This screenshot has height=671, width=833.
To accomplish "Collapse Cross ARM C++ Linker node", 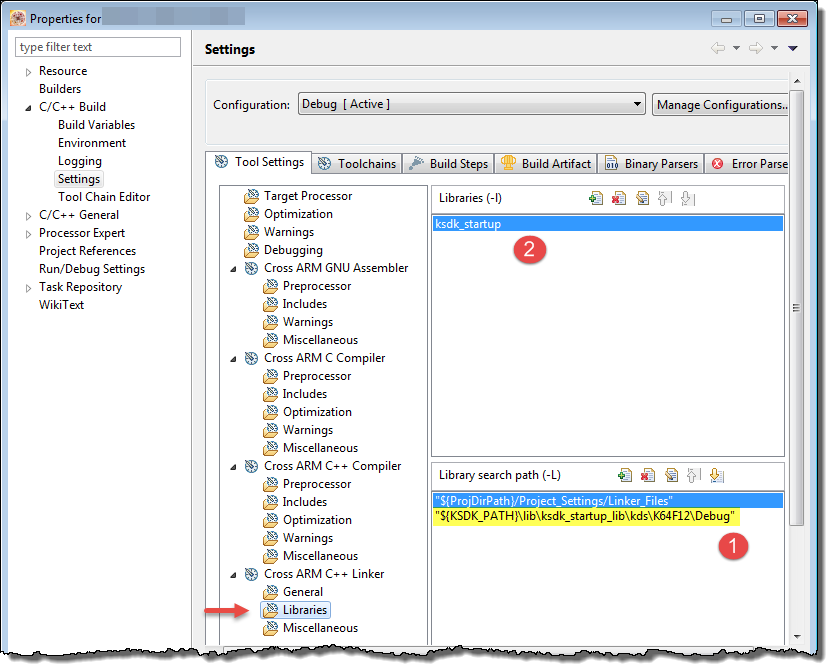I will coord(233,575).
